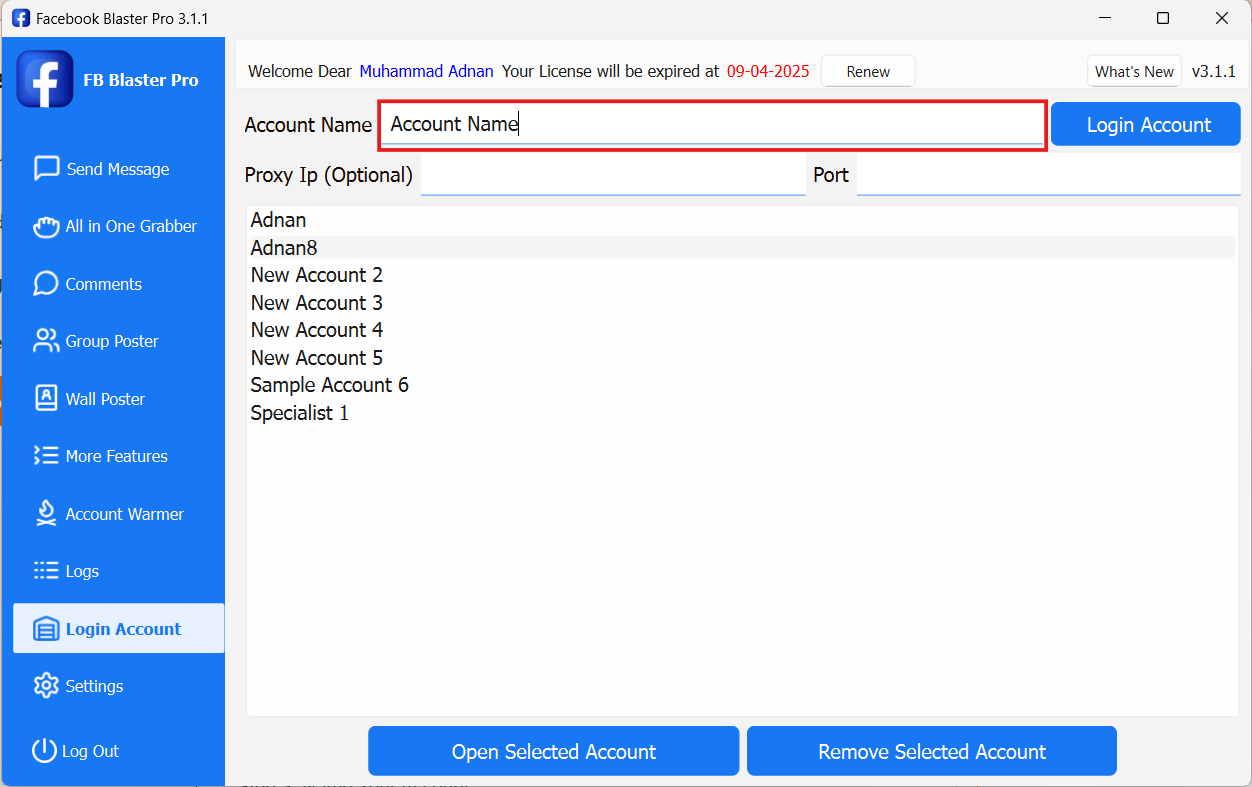Image resolution: width=1252 pixels, height=787 pixels.
Task: Click Open Selected Account button
Action: tap(553, 752)
